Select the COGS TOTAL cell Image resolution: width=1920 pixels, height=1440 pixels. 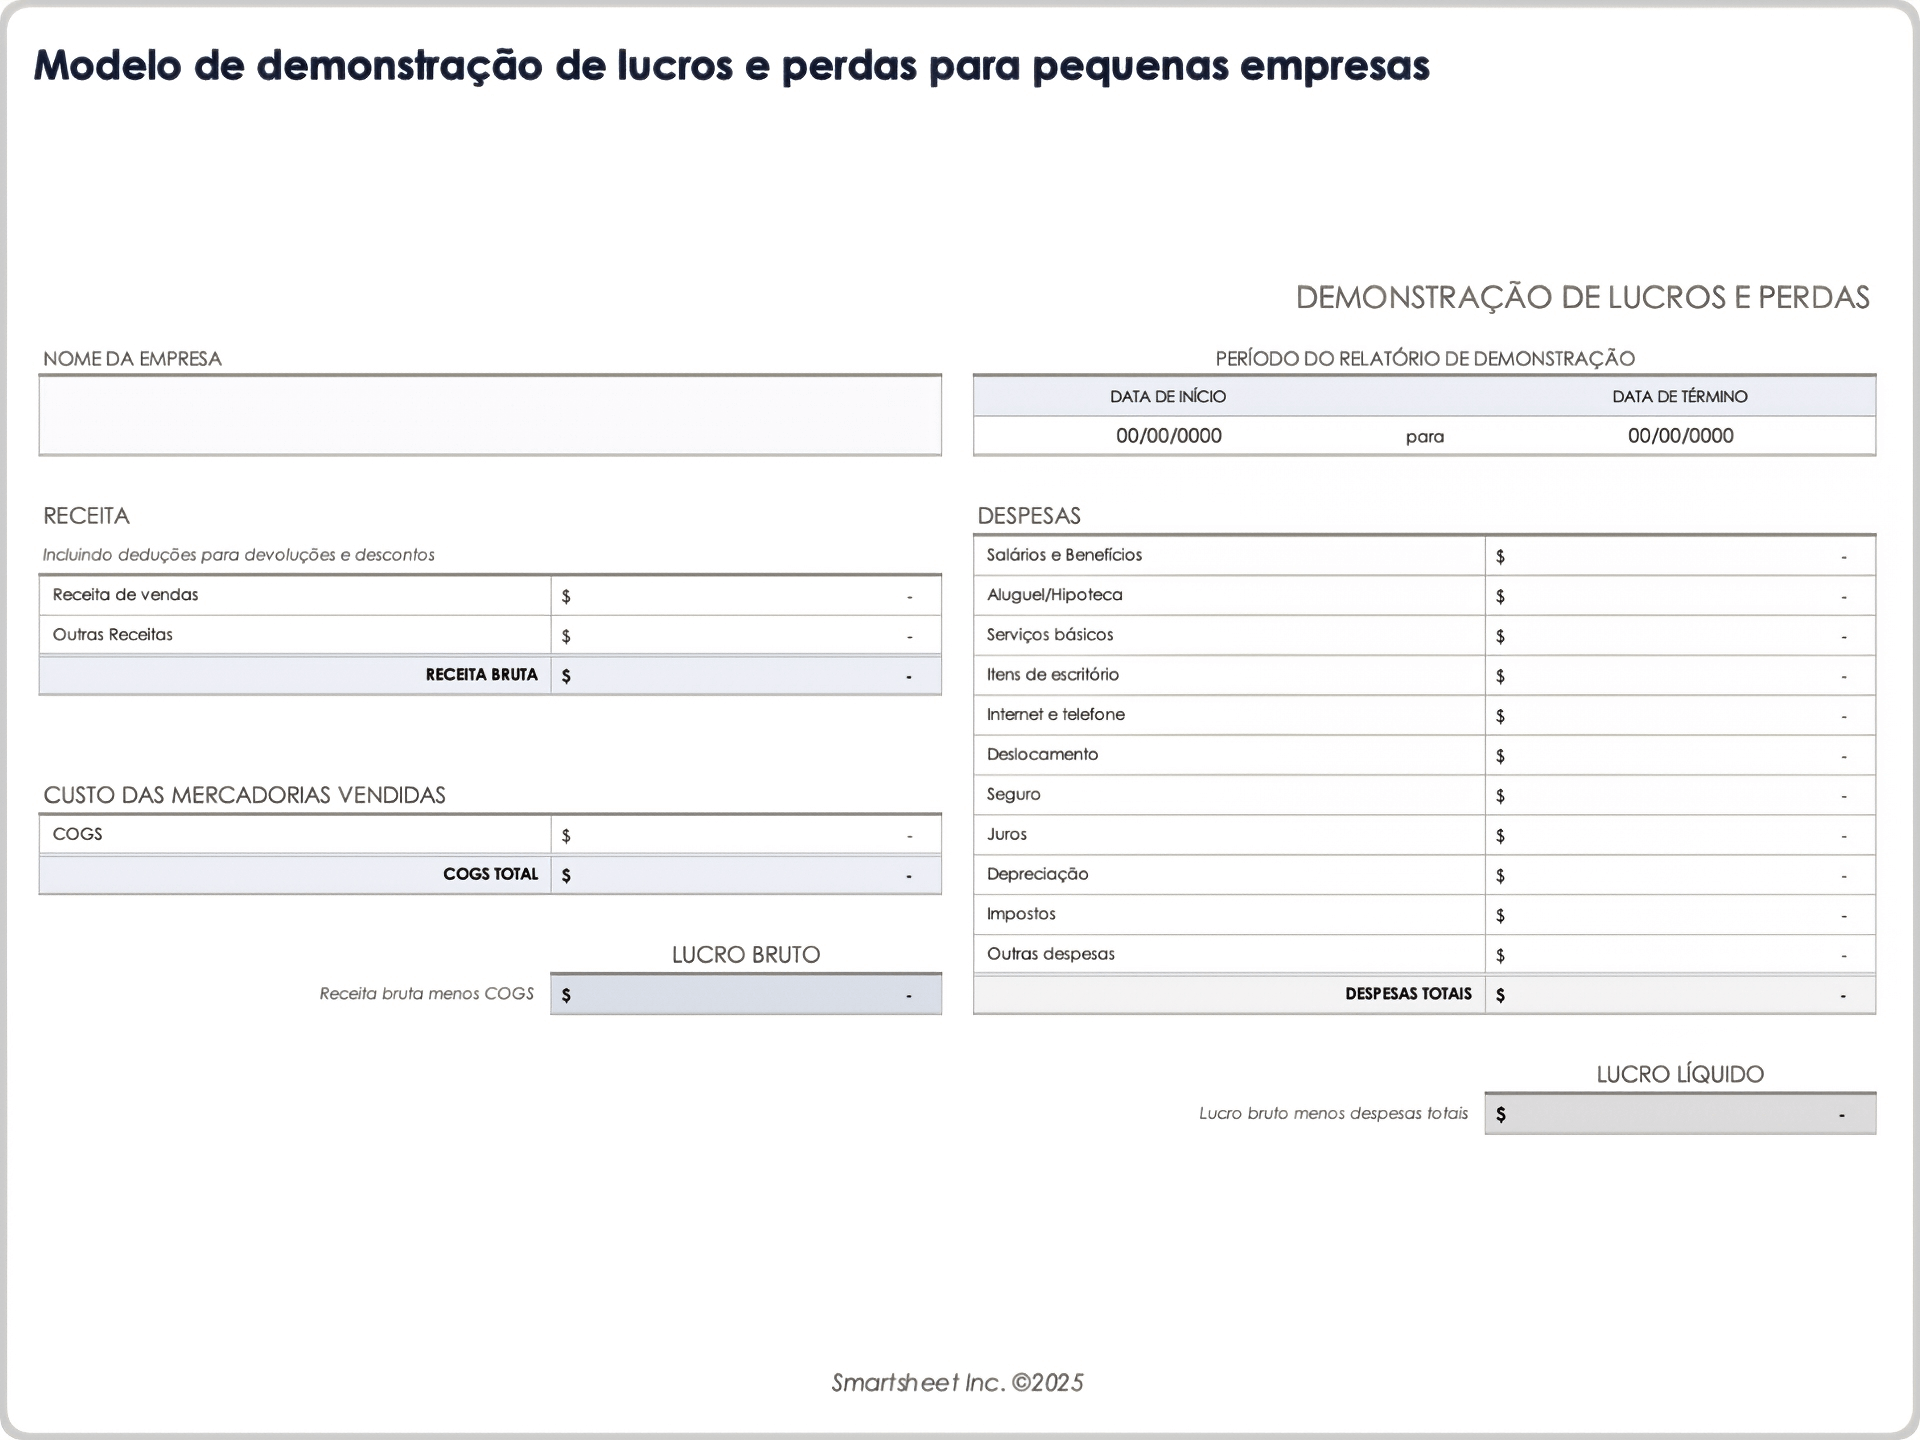pos(745,873)
